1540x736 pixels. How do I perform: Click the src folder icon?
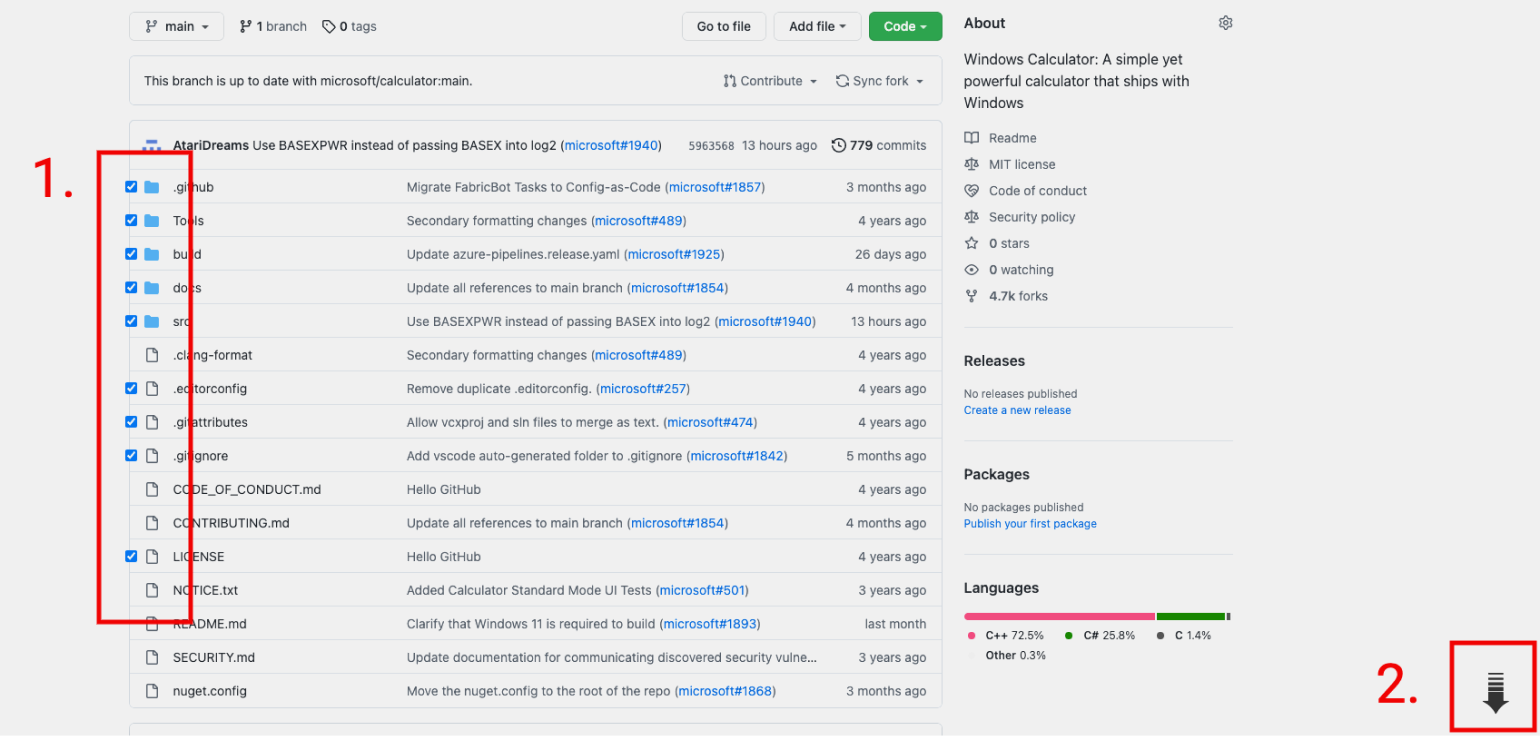[x=152, y=321]
